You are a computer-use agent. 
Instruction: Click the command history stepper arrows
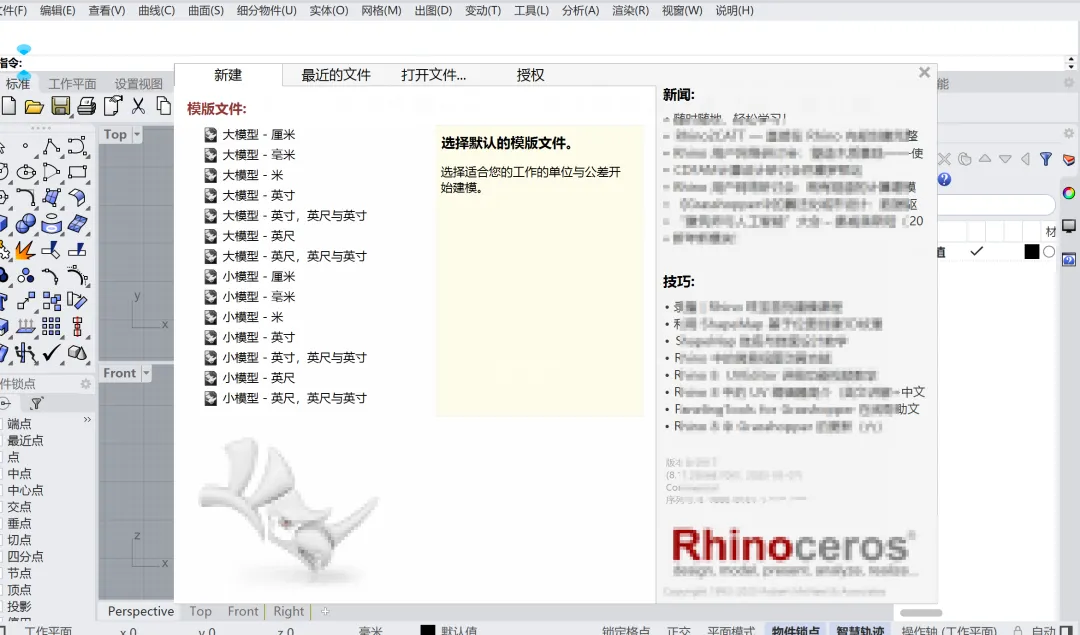pyautogui.click(x=1070, y=63)
